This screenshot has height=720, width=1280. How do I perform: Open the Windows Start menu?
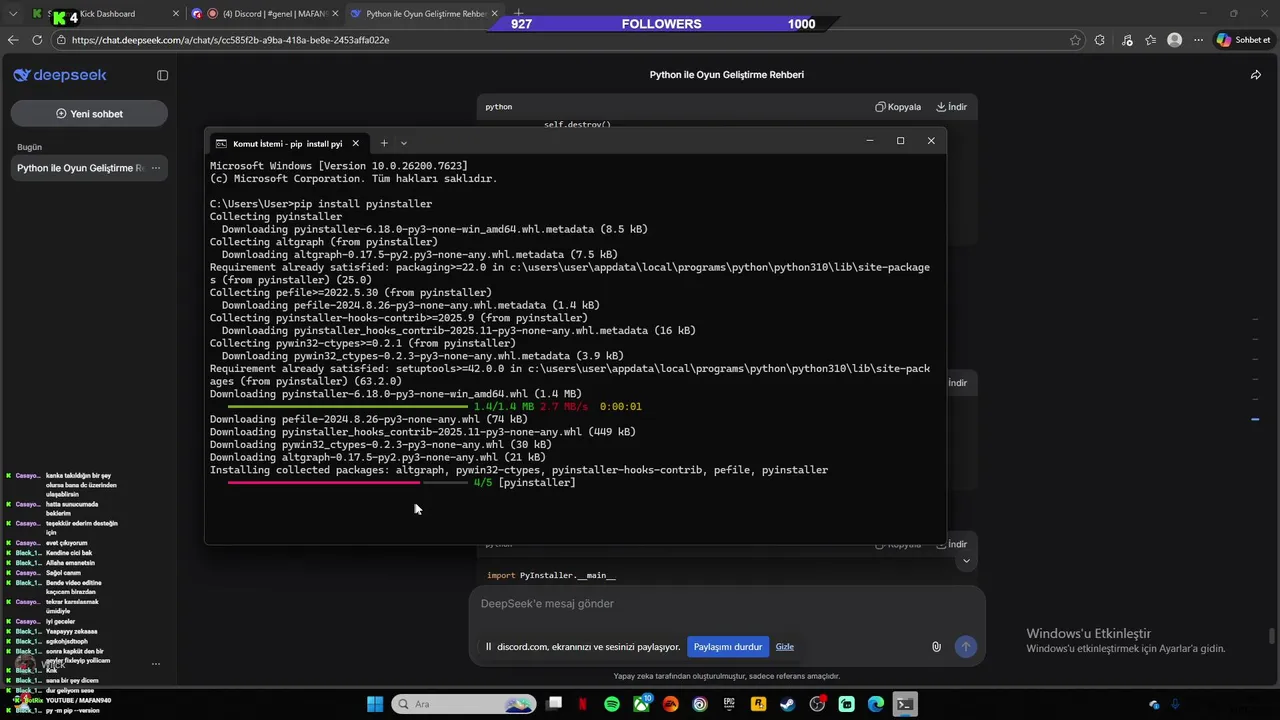(375, 704)
